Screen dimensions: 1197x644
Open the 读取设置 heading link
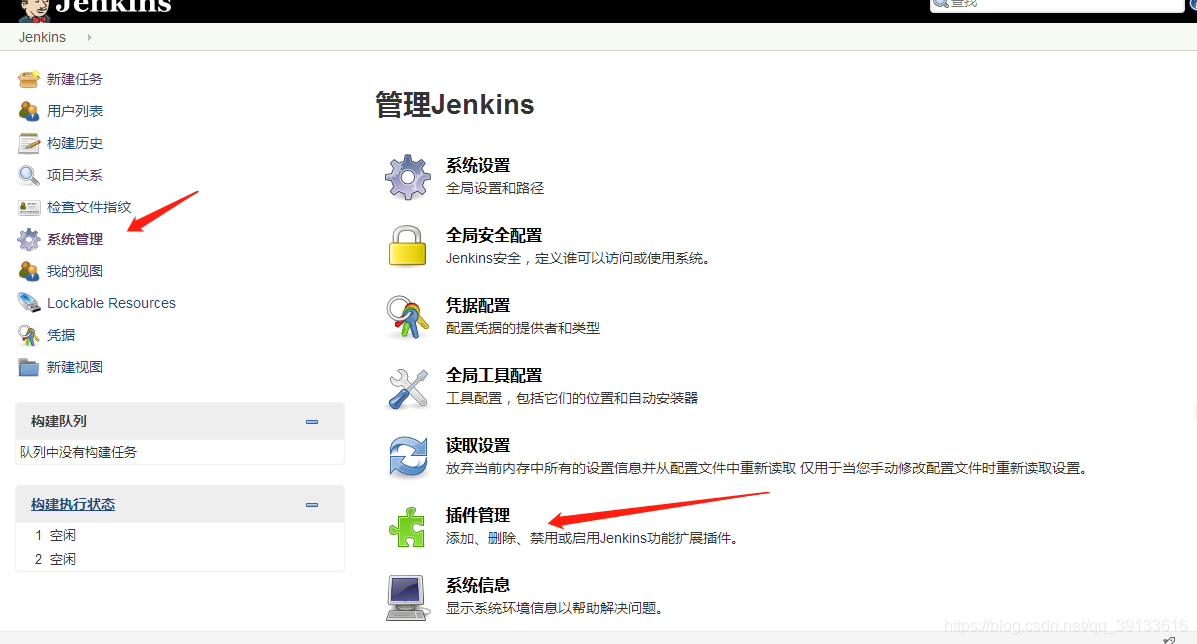coord(478,446)
